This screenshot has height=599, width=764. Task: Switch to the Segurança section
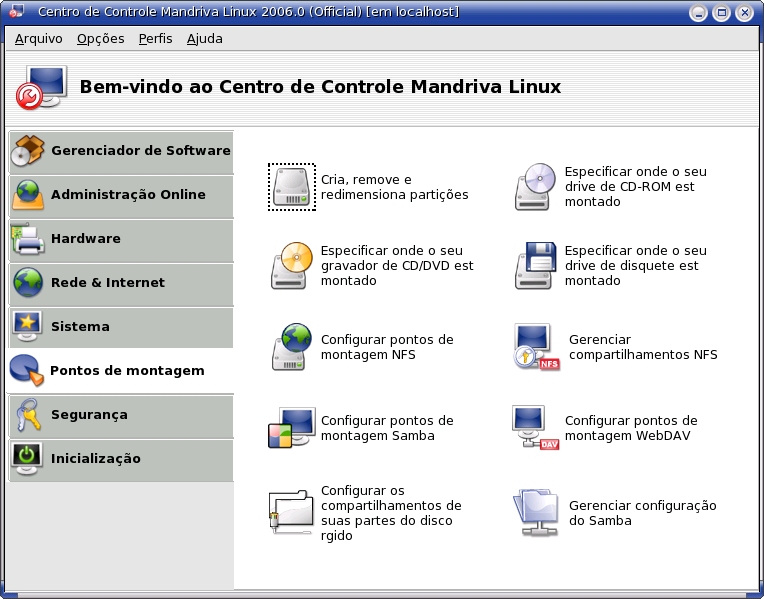point(121,416)
